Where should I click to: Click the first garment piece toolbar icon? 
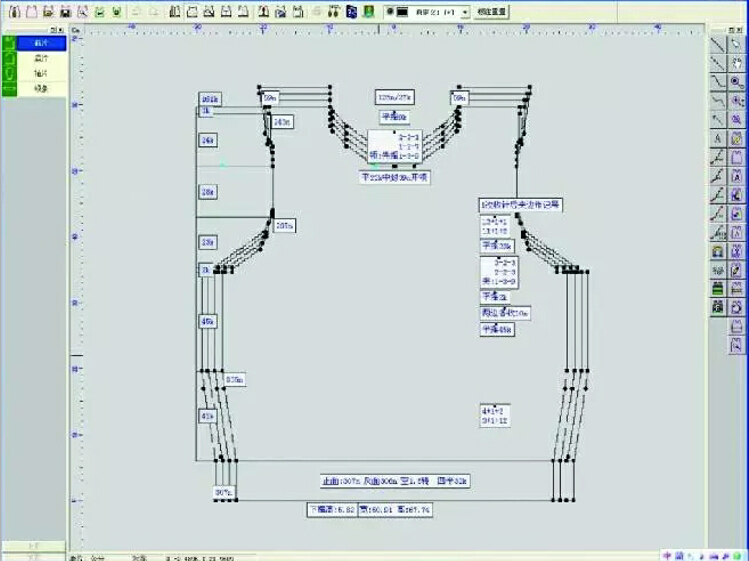[175, 12]
